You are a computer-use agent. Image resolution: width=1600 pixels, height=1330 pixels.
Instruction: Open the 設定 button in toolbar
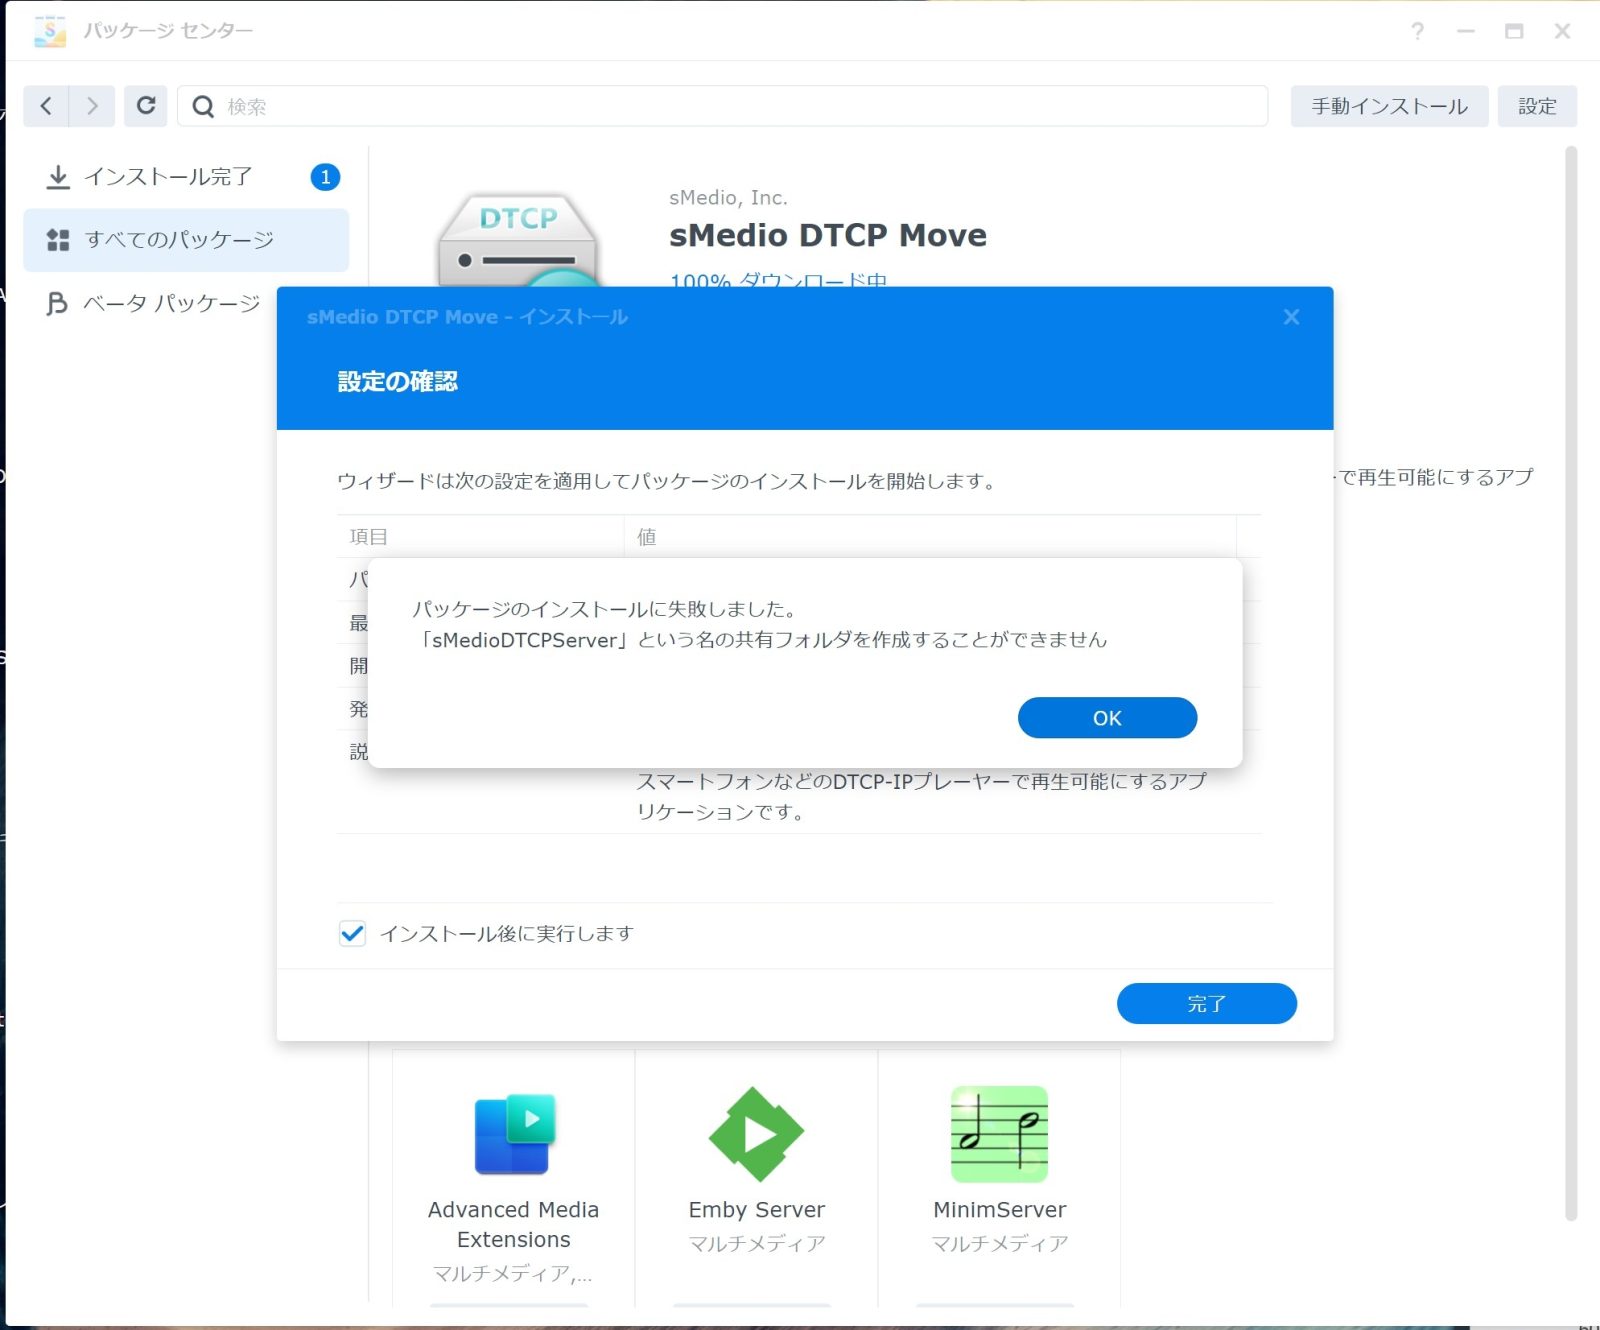point(1537,106)
